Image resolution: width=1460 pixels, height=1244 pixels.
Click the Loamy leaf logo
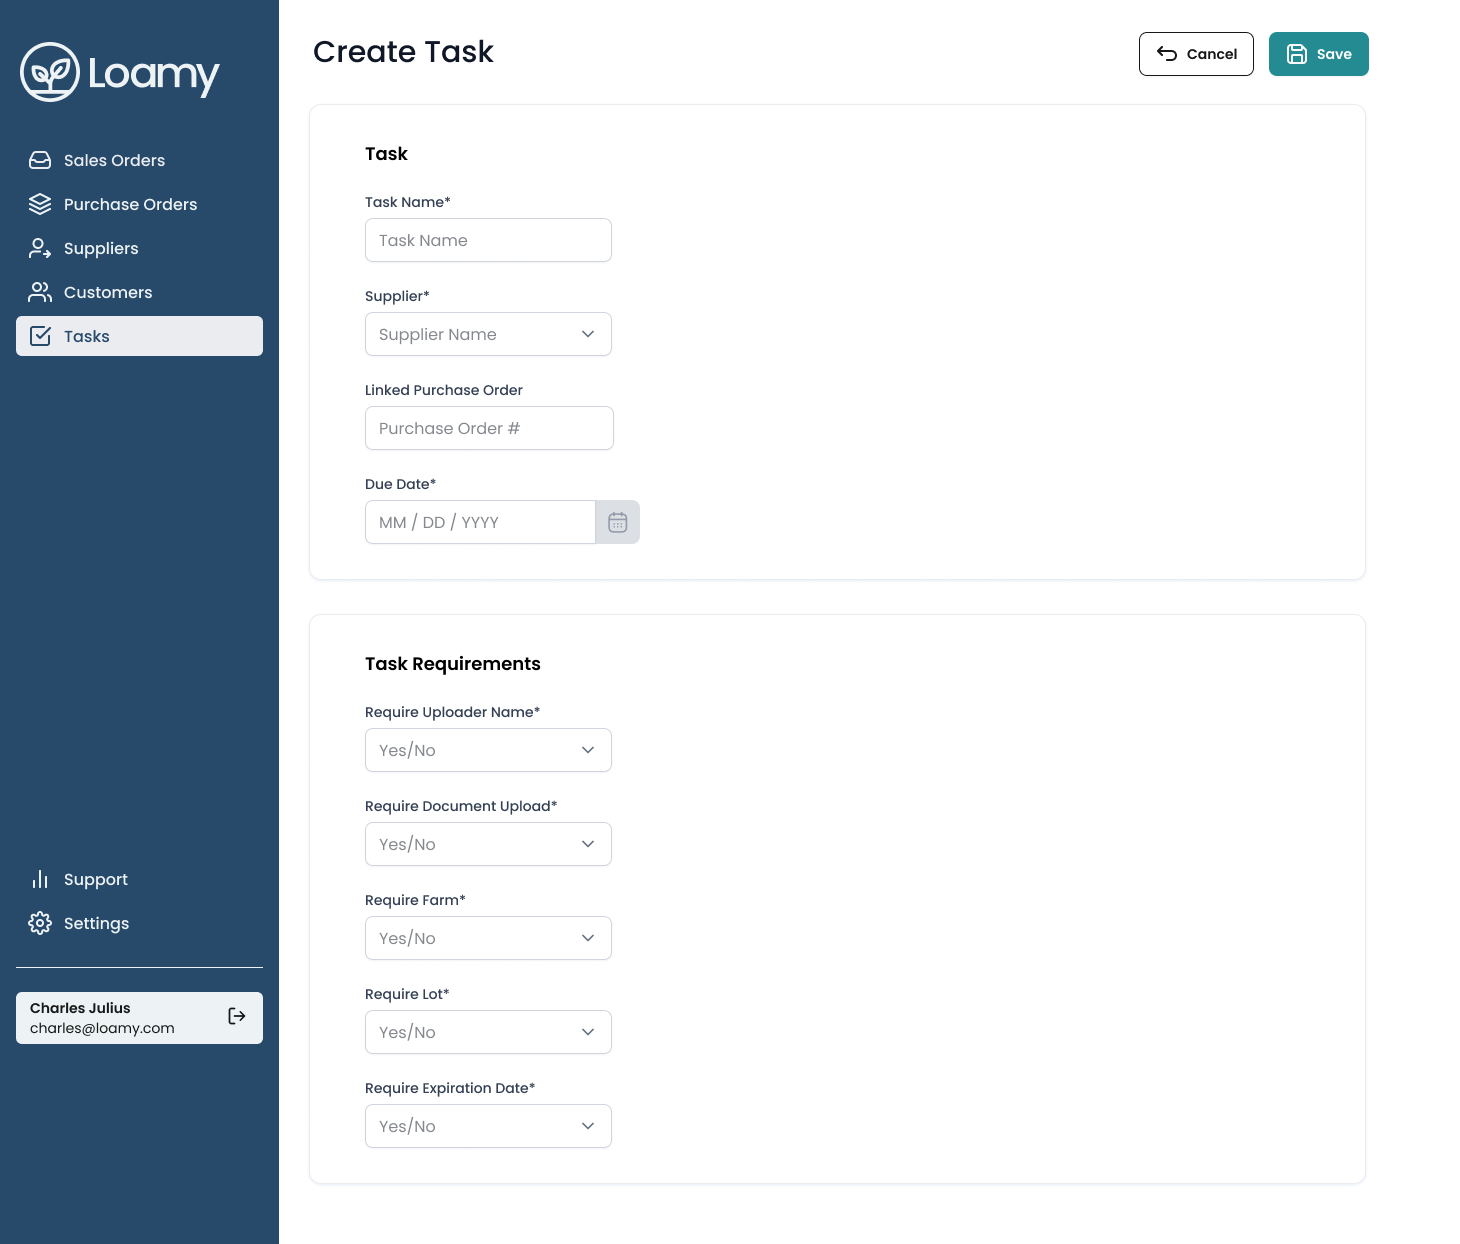click(x=50, y=72)
